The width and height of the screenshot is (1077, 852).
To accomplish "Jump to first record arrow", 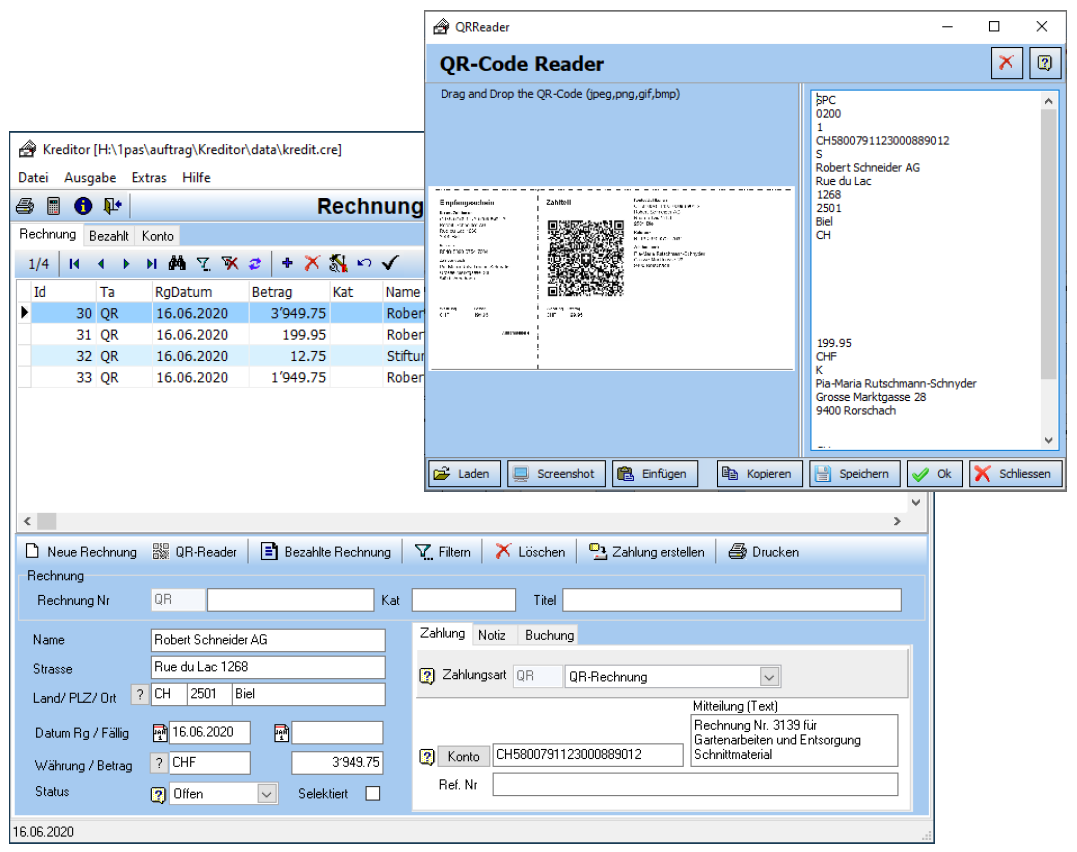I will 75,264.
